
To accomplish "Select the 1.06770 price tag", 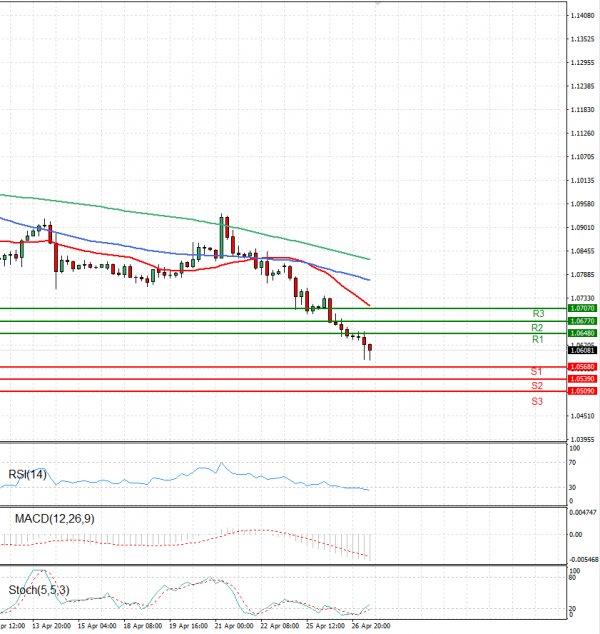I will [582, 321].
